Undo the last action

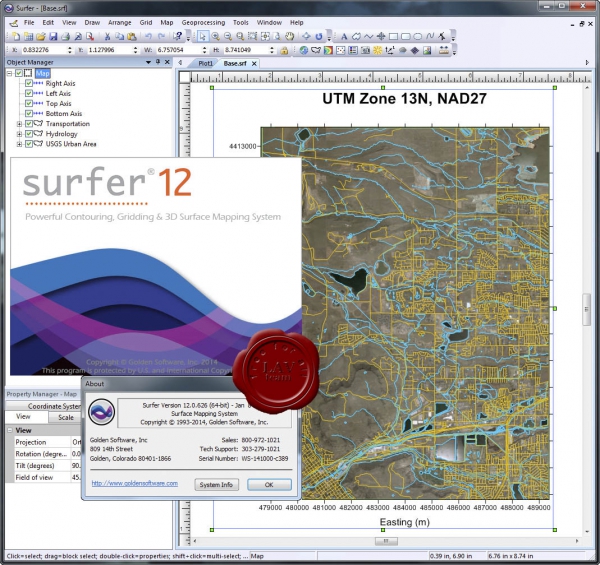pyautogui.click(x=148, y=36)
